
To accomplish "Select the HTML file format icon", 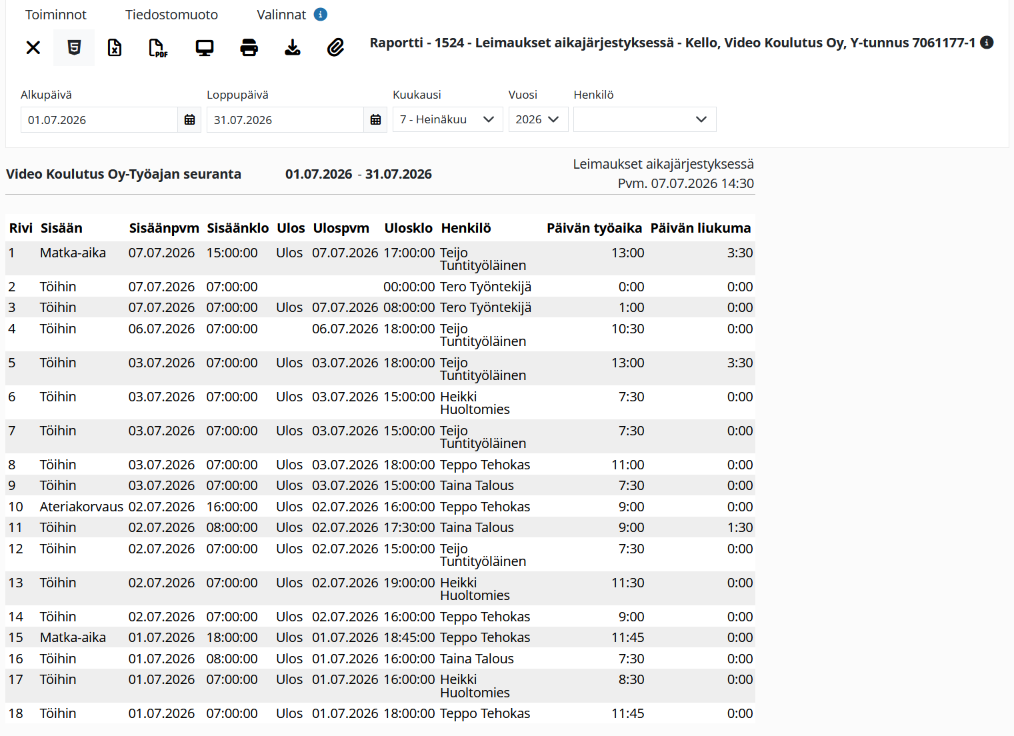I will coord(74,47).
